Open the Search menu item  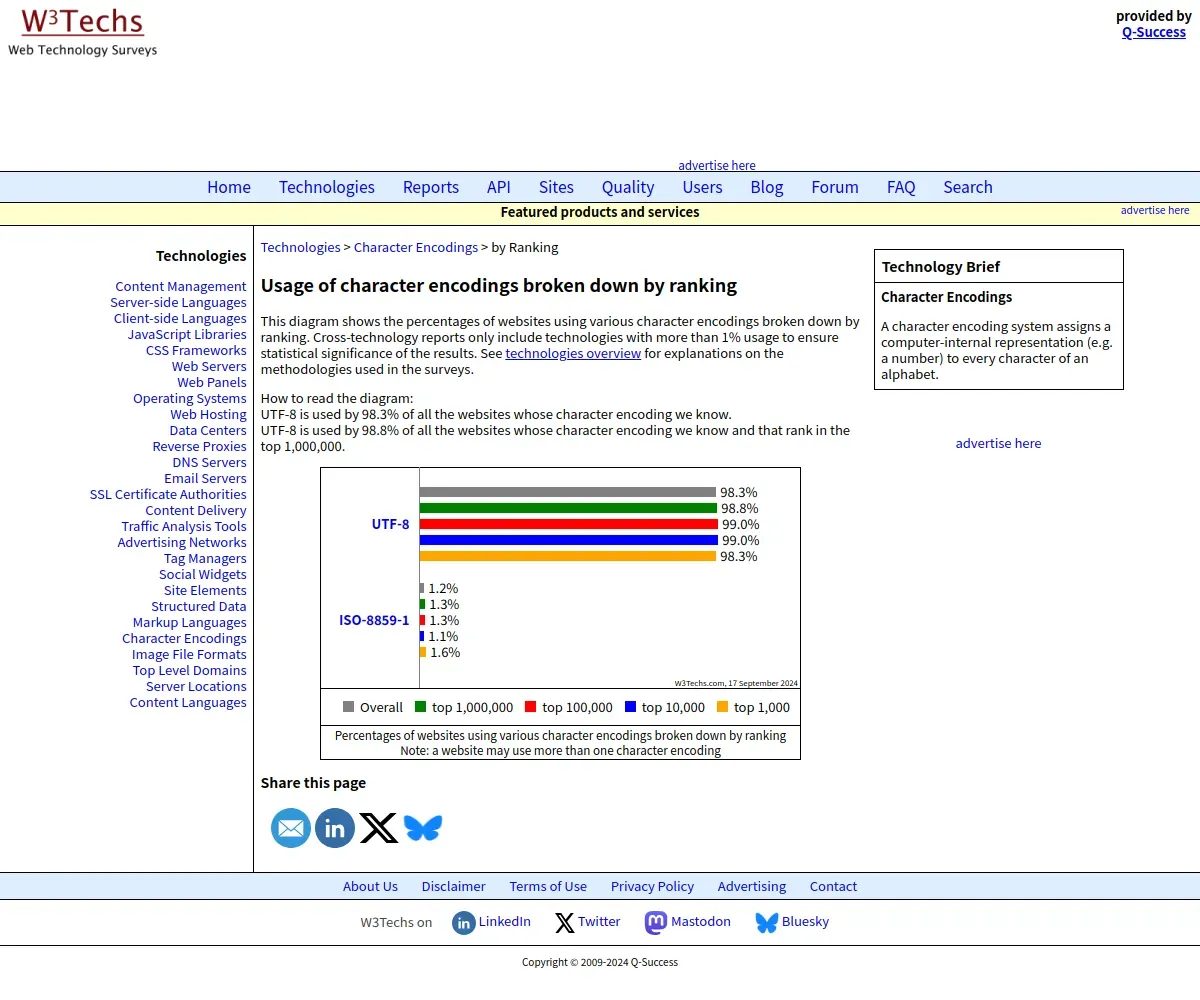coord(968,187)
